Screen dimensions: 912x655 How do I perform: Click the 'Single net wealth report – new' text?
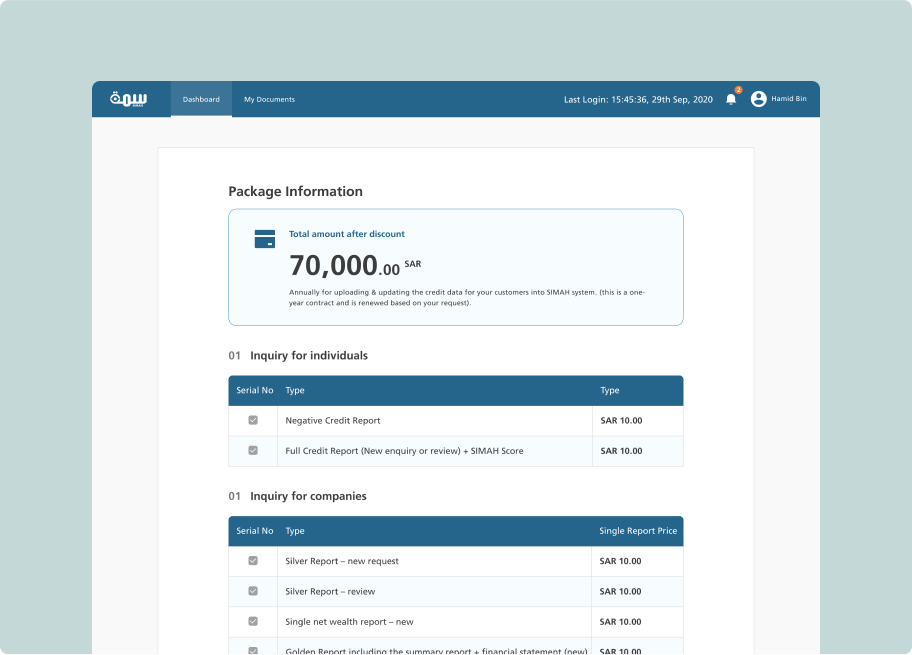tap(349, 622)
